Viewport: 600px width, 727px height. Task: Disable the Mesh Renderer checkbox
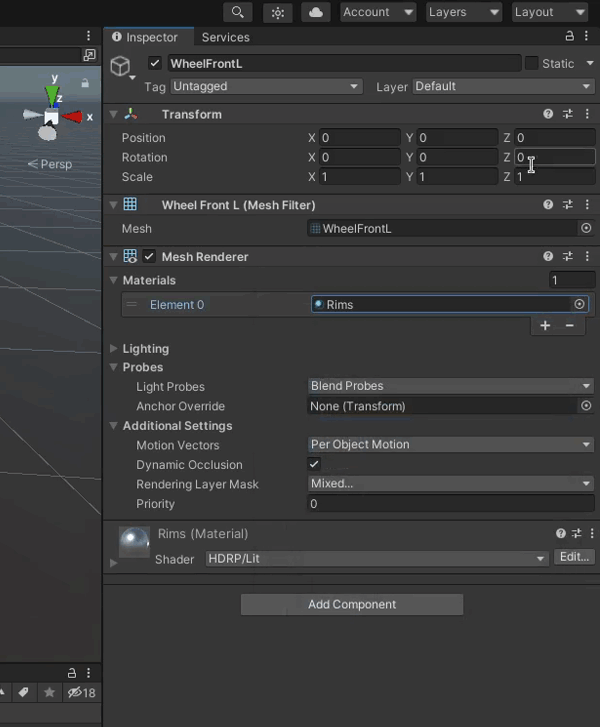[149, 256]
